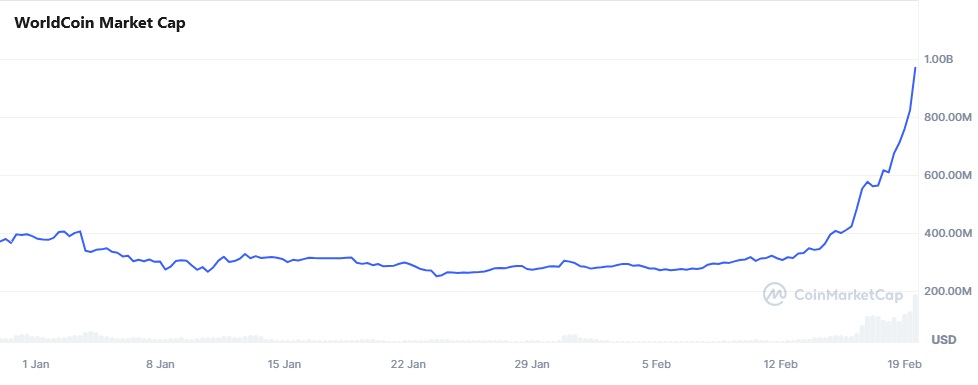Click the CoinMarketCap watermark text
This screenshot has width=978, height=385.
click(848, 295)
